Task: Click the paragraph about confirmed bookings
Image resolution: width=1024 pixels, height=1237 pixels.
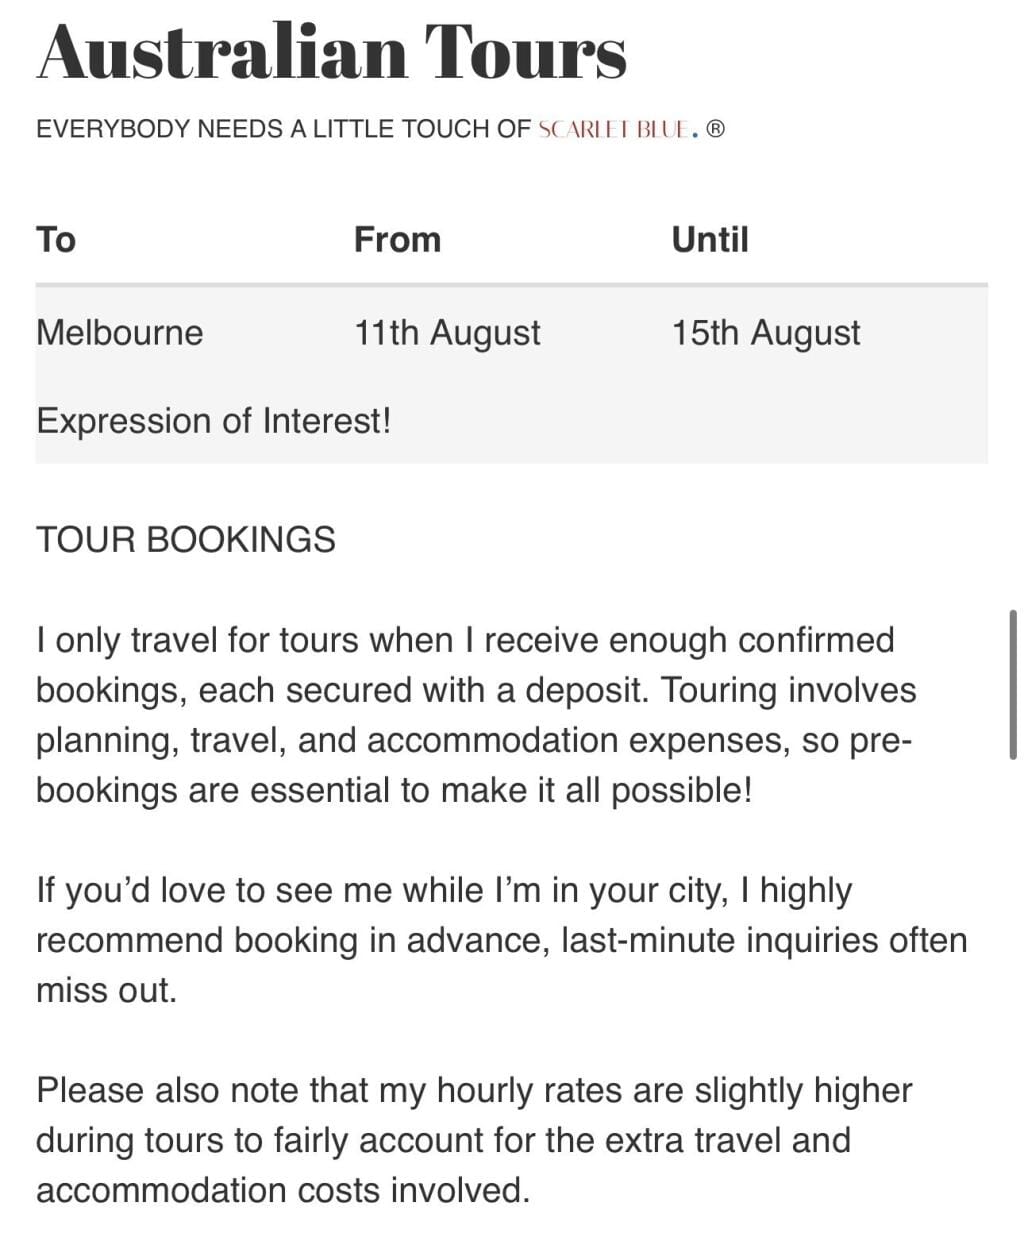Action: (476, 715)
